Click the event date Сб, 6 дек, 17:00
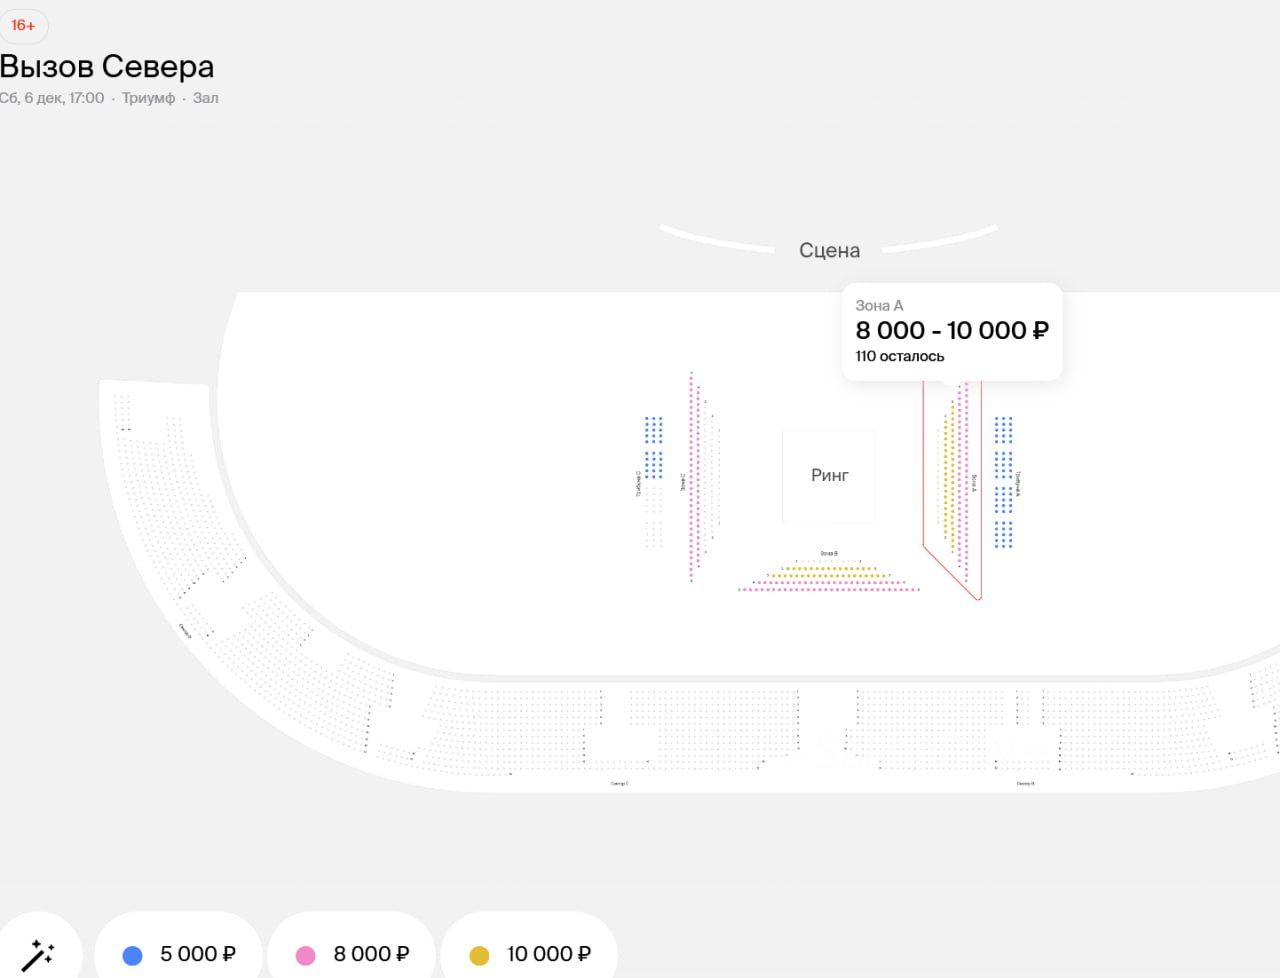 tap(52, 98)
